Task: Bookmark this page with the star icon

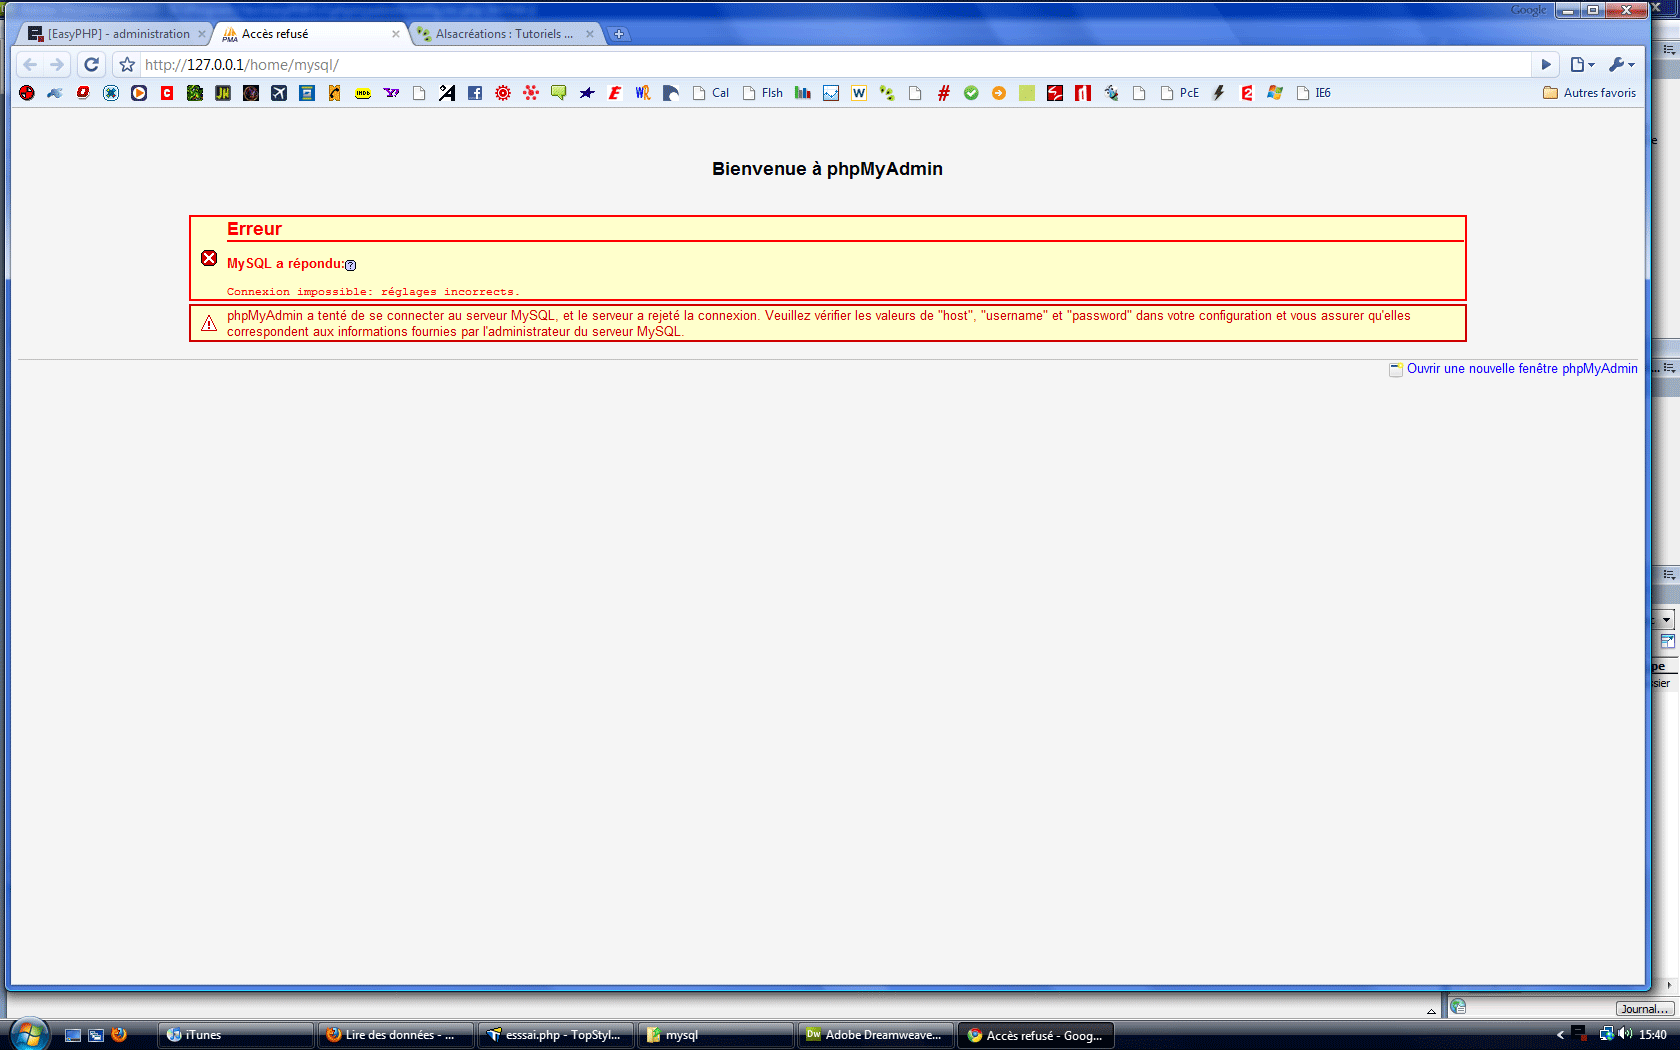Action: coord(127,65)
